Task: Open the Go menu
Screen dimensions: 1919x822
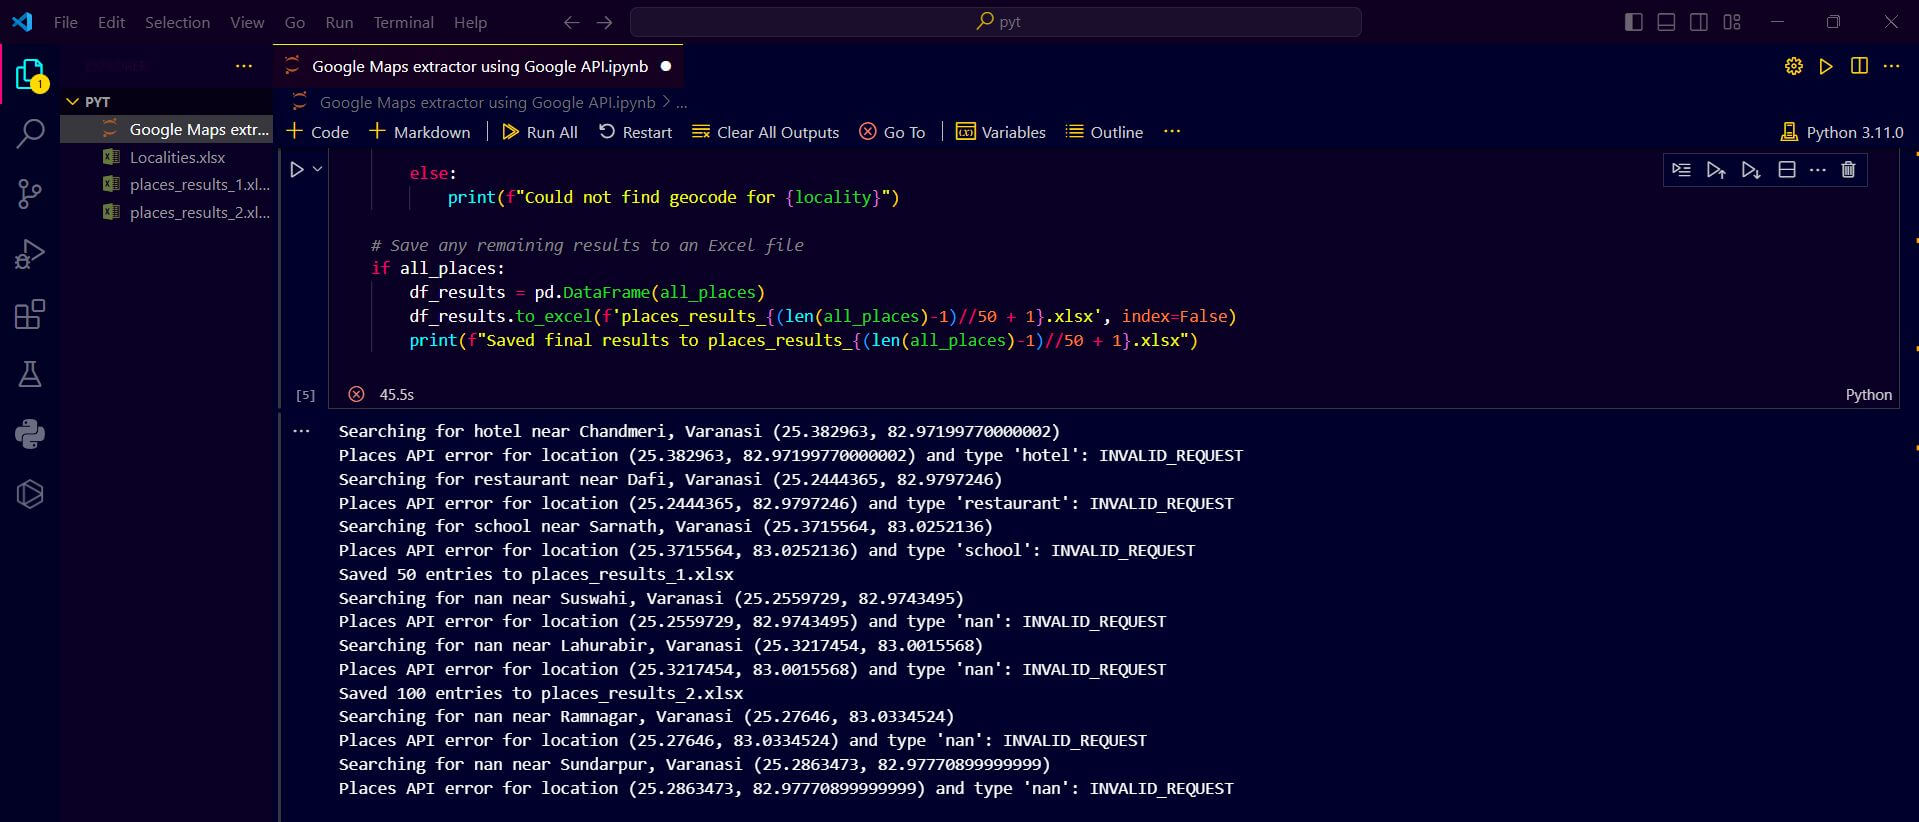Action: pyautogui.click(x=295, y=22)
